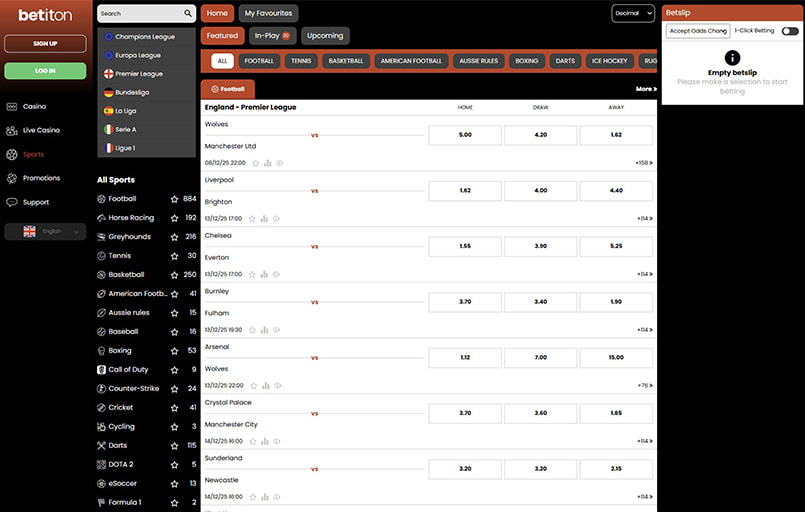Favourite Basketball with its star
Viewport: 805px width, 512px height.
point(175,275)
